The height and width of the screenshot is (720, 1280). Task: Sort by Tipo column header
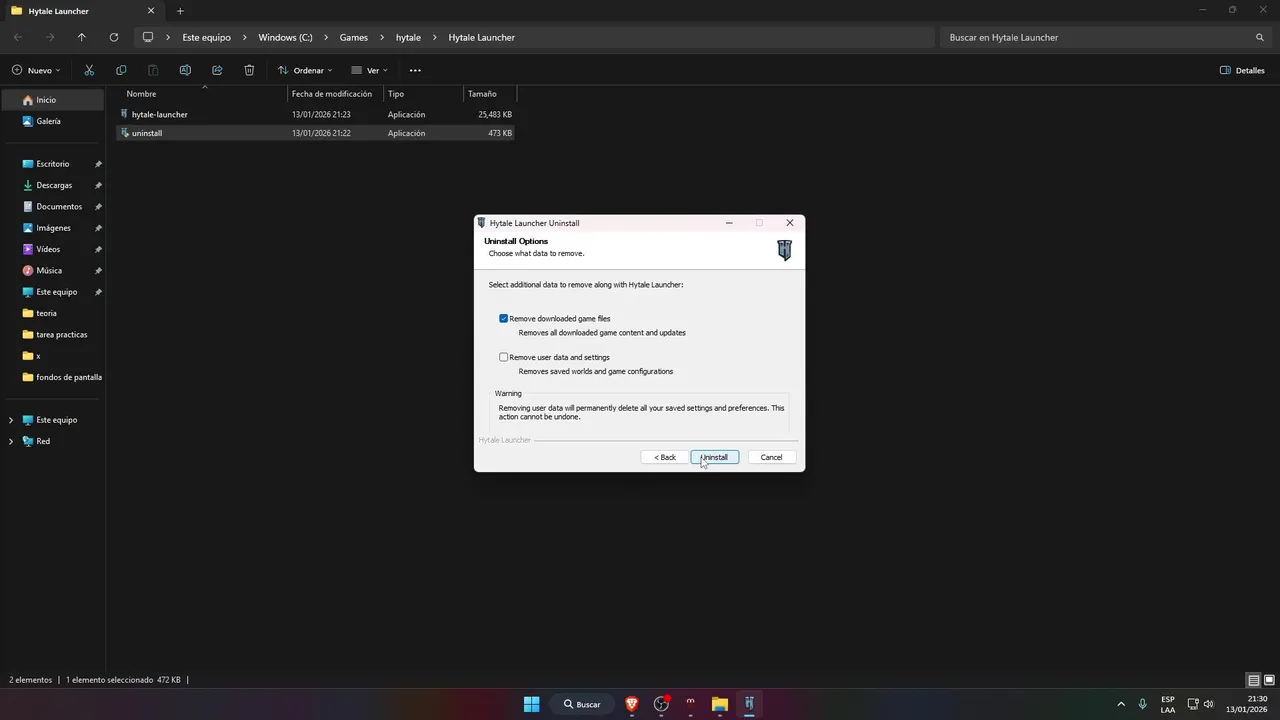pyautogui.click(x=423, y=94)
